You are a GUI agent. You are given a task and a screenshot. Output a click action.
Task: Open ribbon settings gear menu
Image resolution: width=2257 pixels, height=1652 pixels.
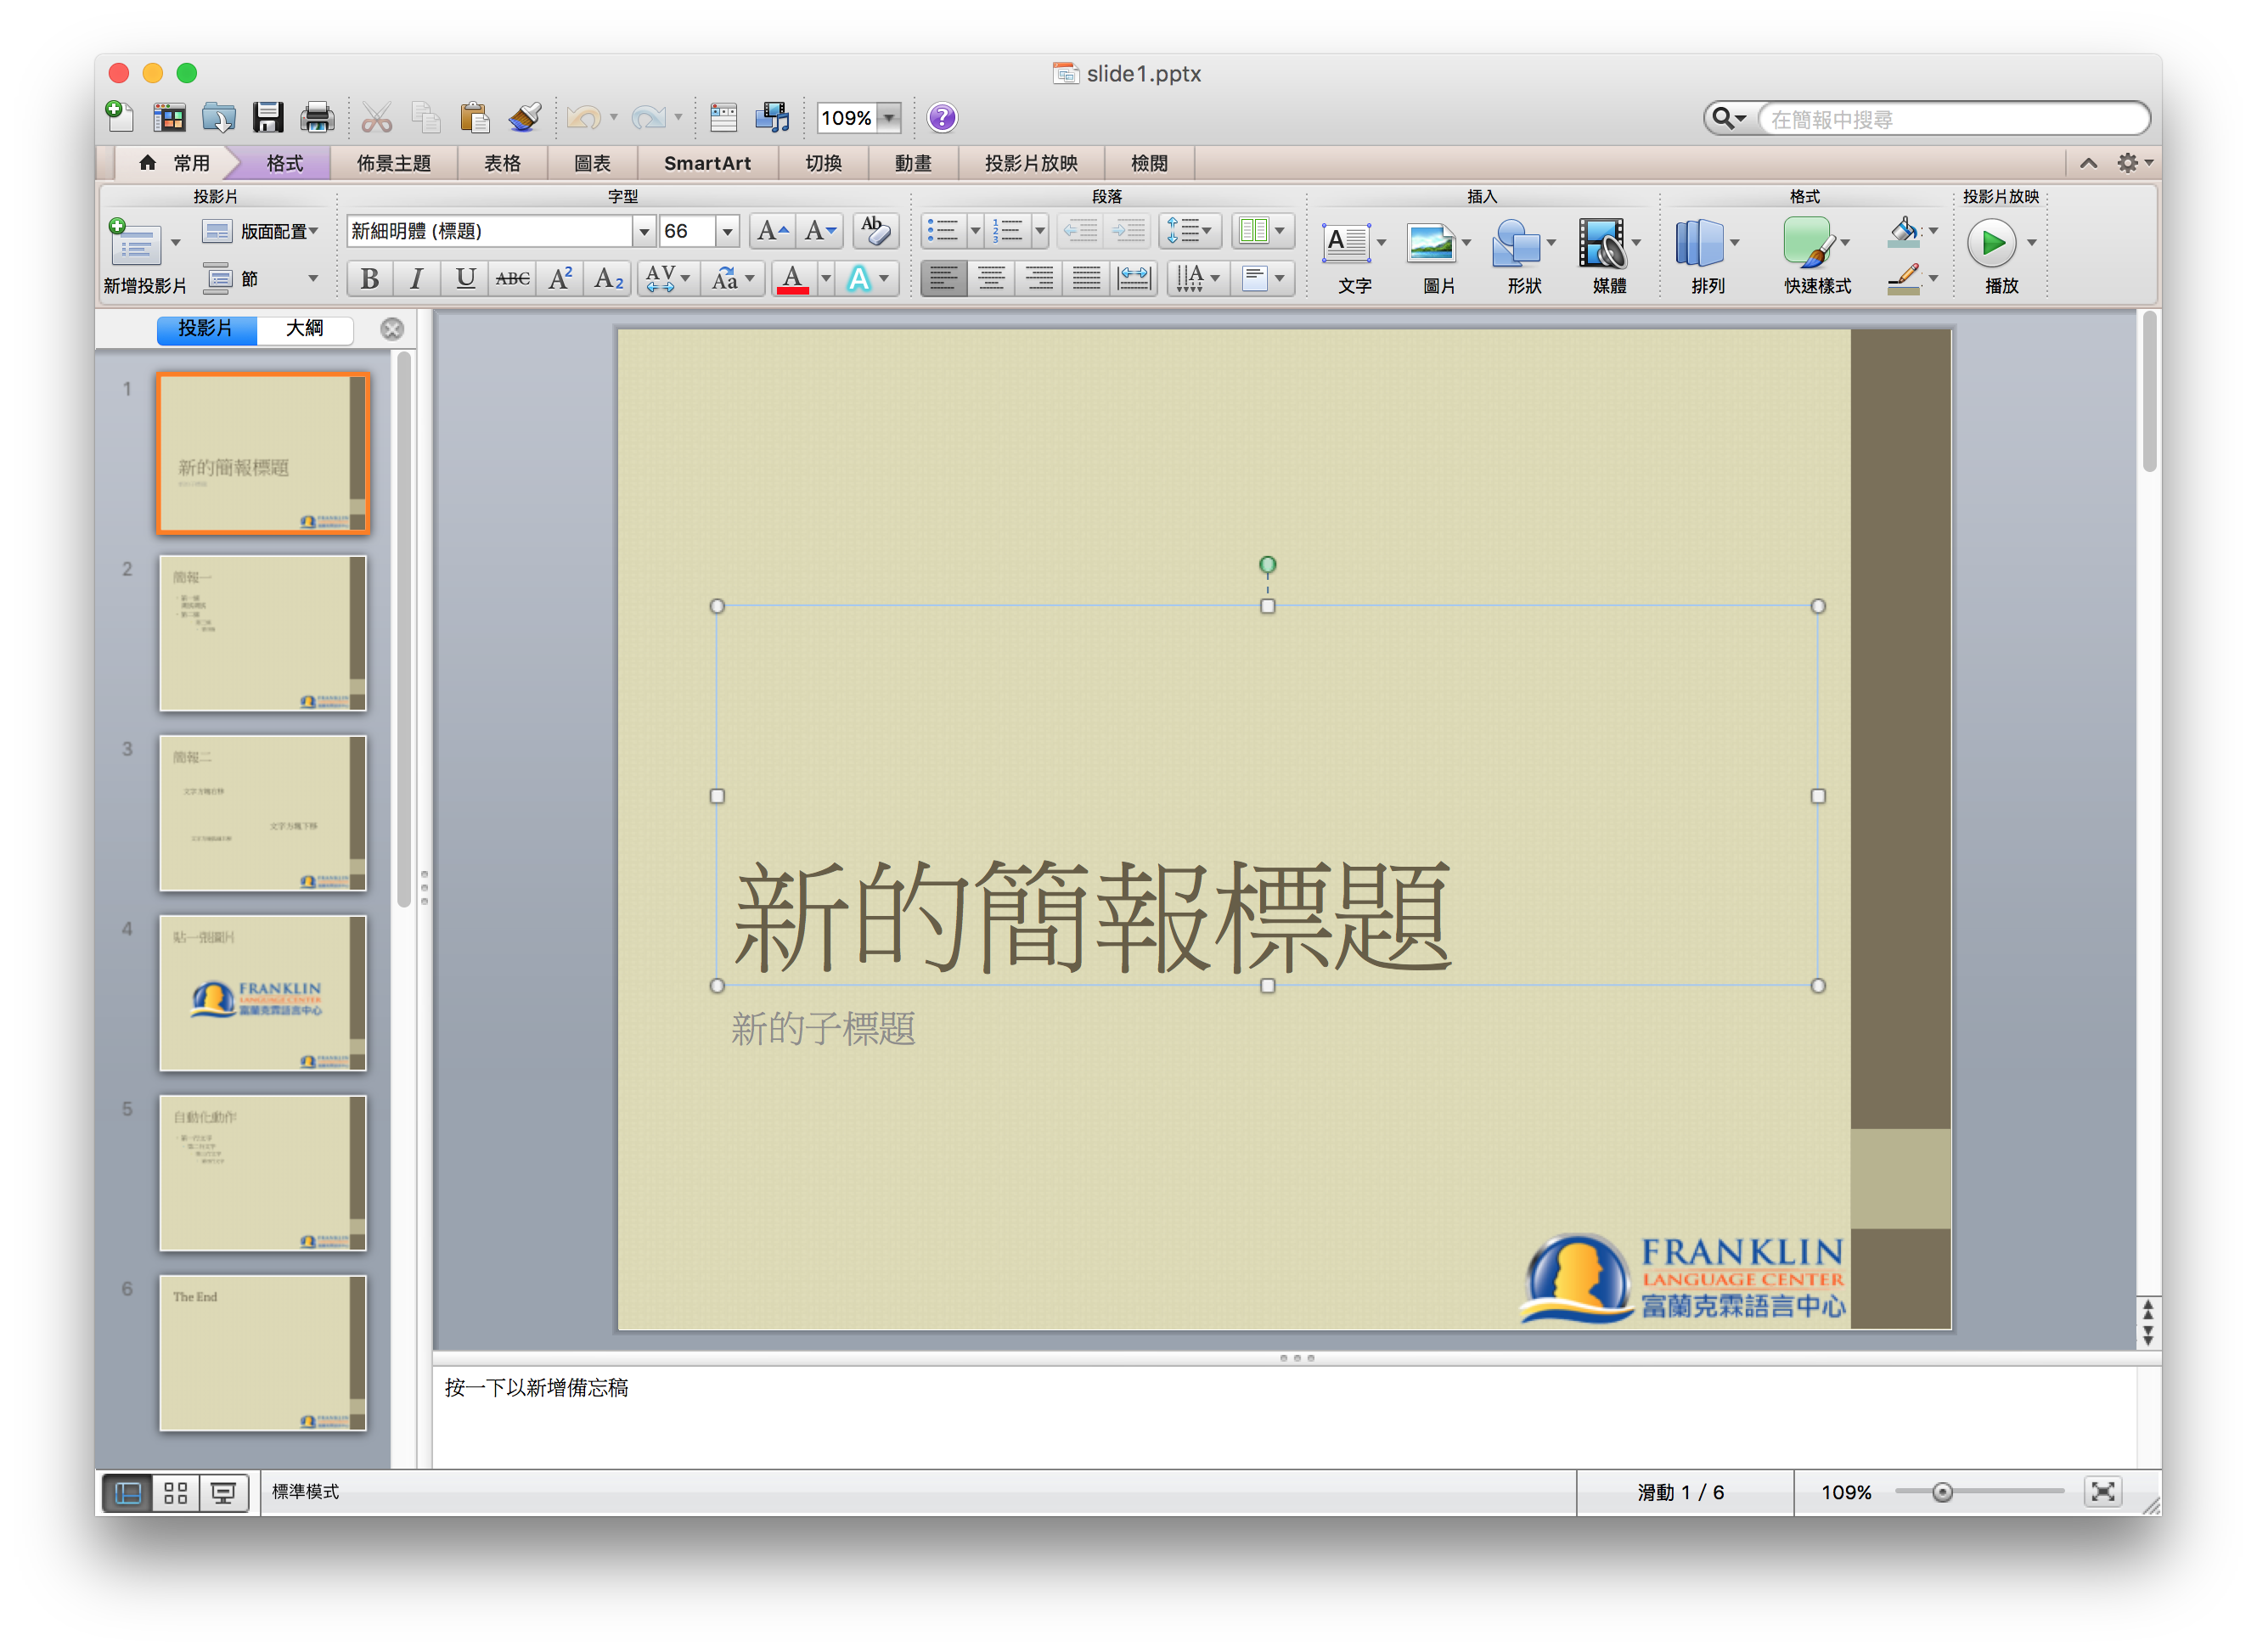click(2132, 163)
